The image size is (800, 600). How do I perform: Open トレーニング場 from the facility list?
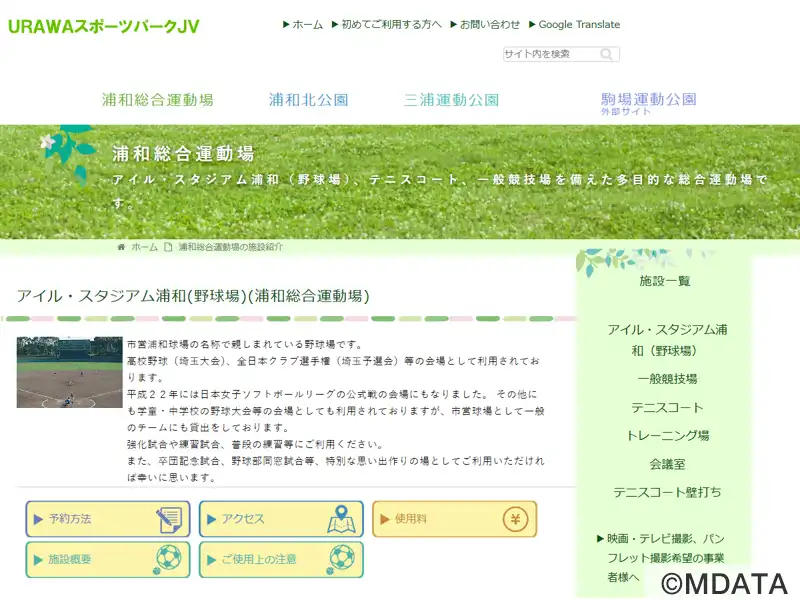pos(667,436)
